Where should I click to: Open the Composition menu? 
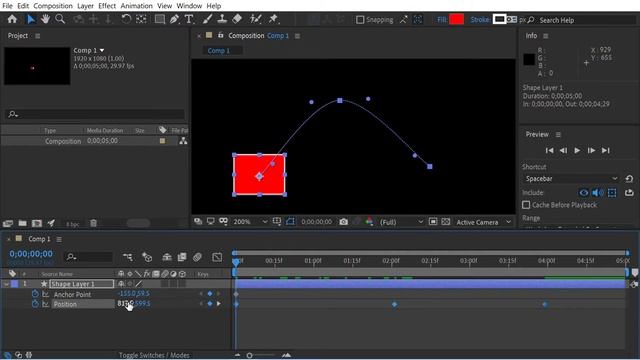click(x=53, y=6)
